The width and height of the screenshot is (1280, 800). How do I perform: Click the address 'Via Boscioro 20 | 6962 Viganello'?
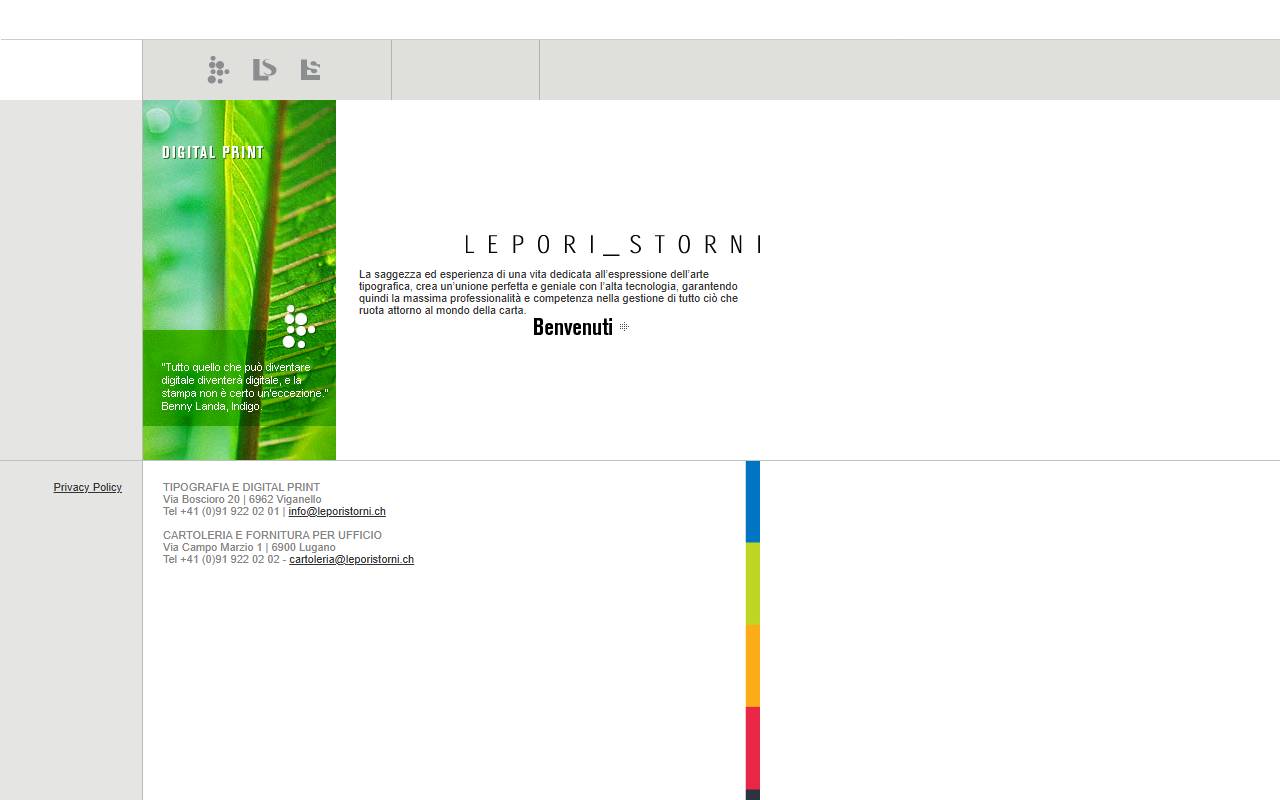point(242,499)
